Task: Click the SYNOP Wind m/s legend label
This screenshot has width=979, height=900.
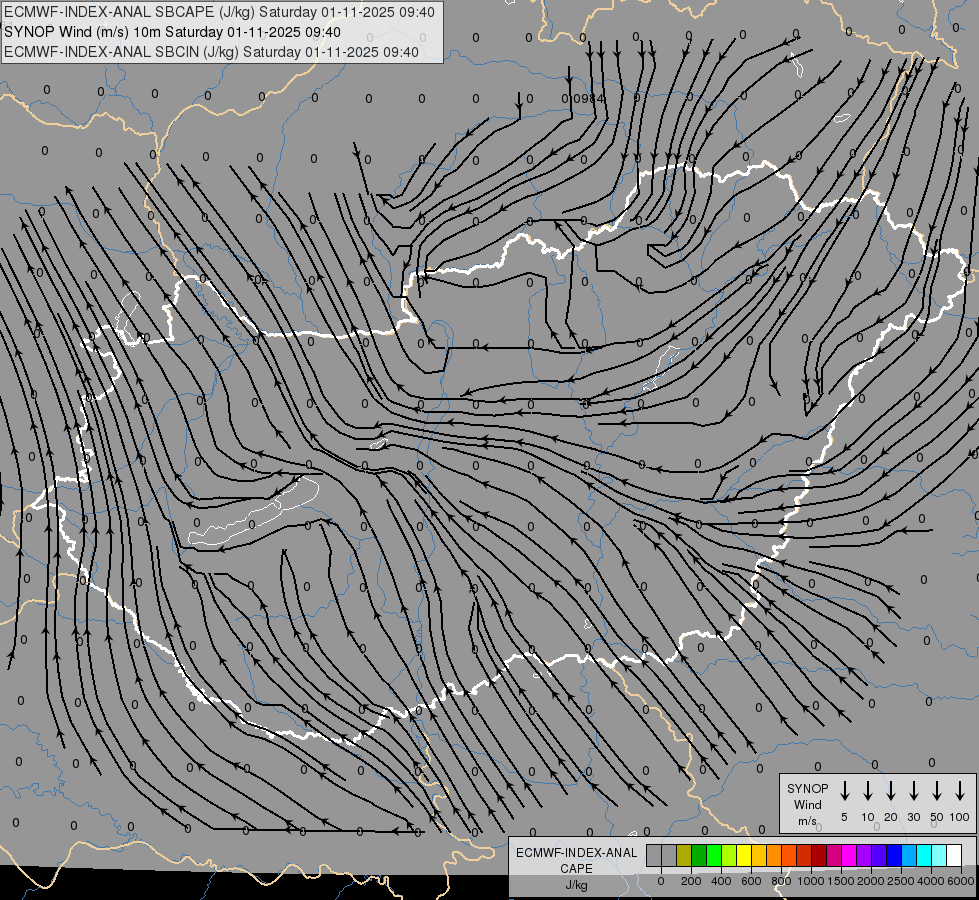Action: click(807, 804)
